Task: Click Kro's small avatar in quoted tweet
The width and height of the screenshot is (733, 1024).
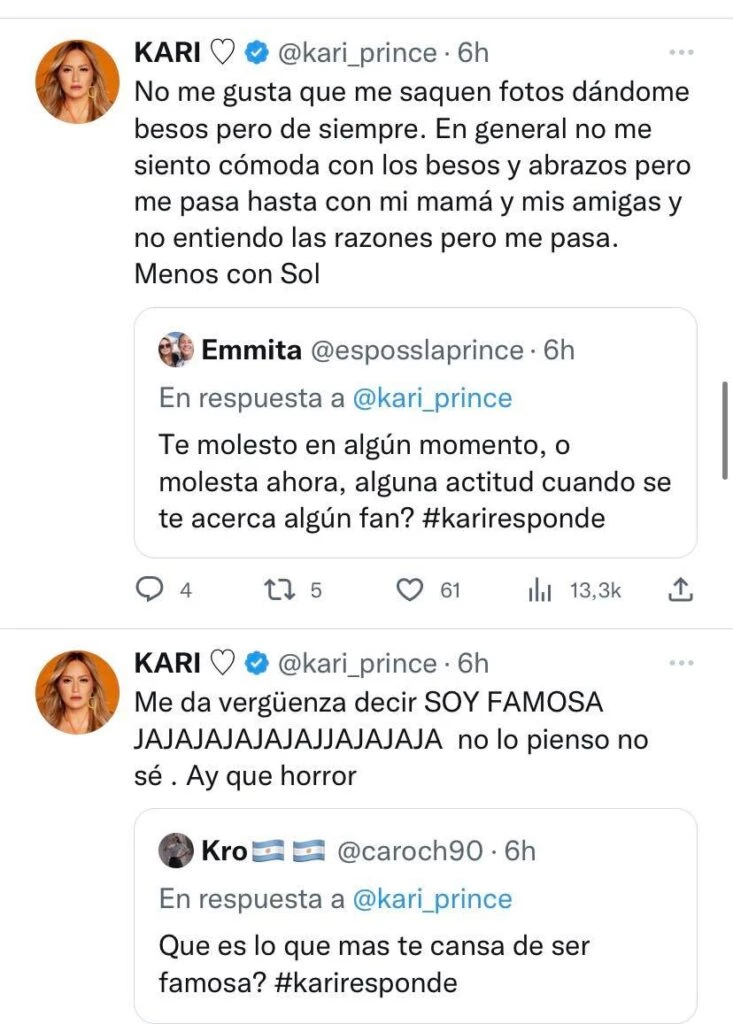Action: [175, 851]
